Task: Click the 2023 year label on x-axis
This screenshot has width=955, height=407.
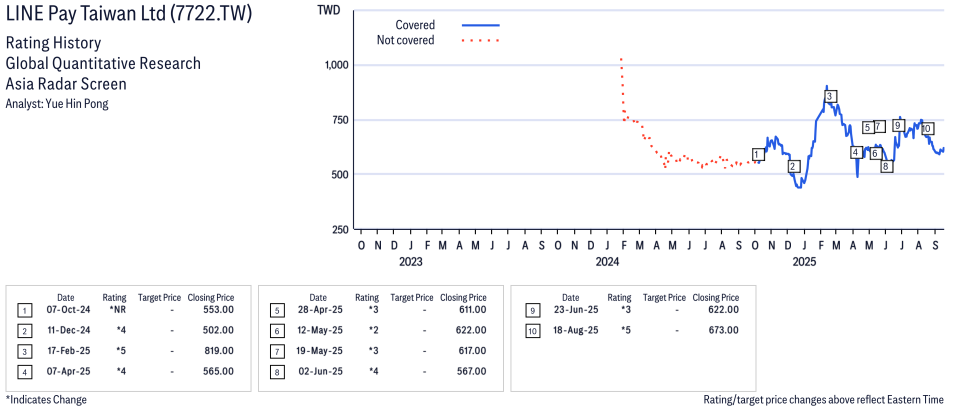Action: (x=410, y=262)
